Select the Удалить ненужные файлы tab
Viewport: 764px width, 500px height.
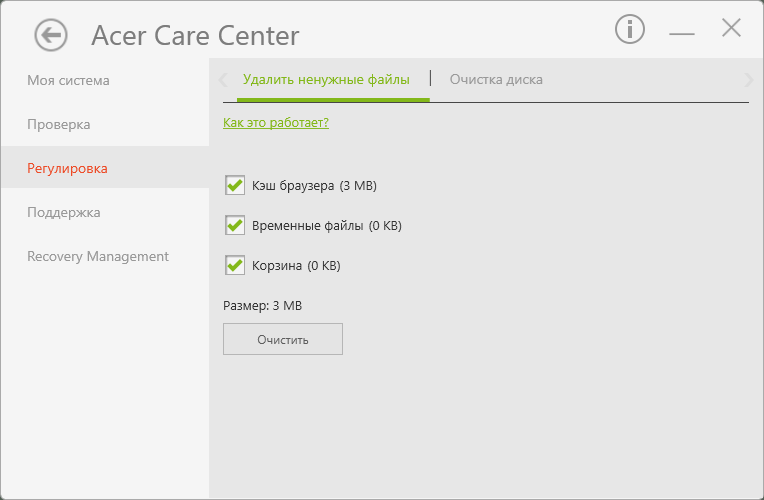(326, 80)
